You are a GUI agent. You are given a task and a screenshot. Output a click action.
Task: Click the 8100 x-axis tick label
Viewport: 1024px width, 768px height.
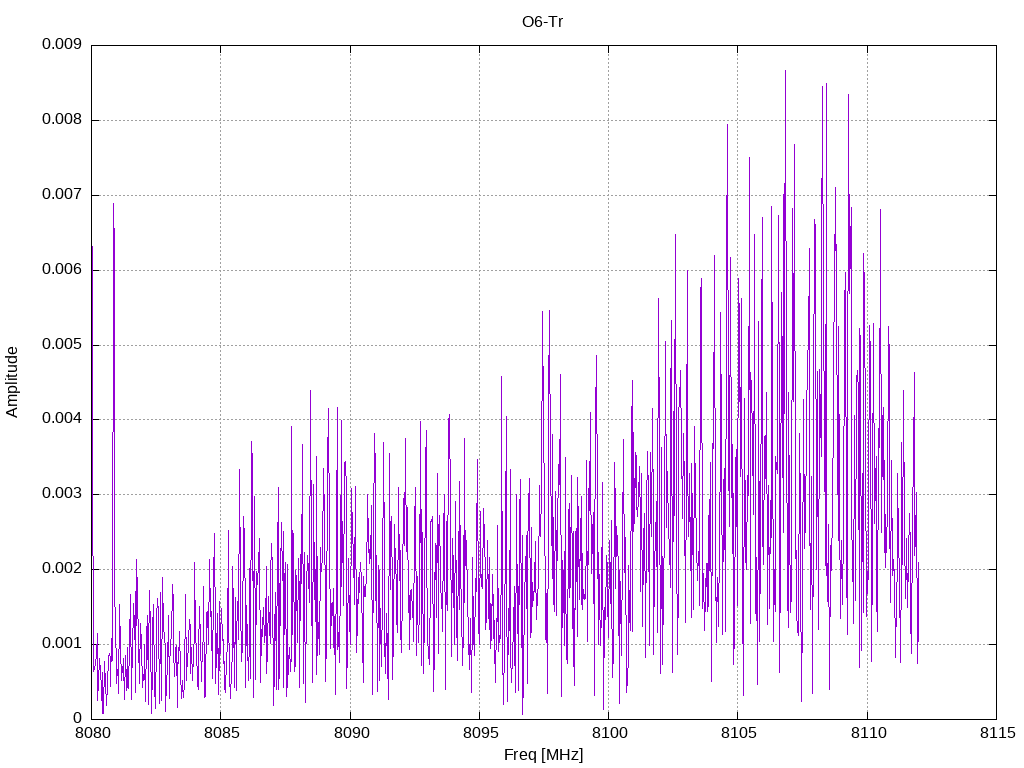[610, 733]
